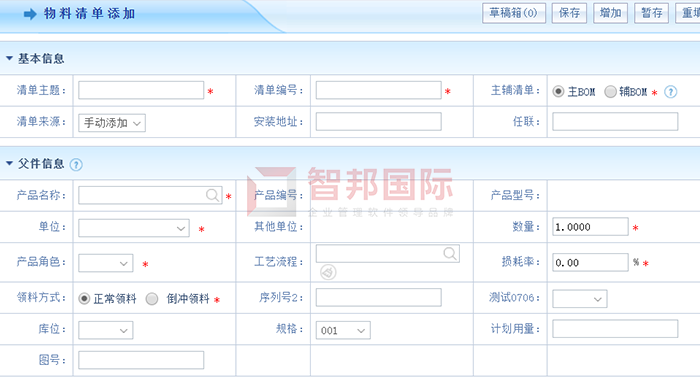Click the 增加 button
Image resolution: width=700 pixels, height=380 pixels.
click(x=610, y=13)
